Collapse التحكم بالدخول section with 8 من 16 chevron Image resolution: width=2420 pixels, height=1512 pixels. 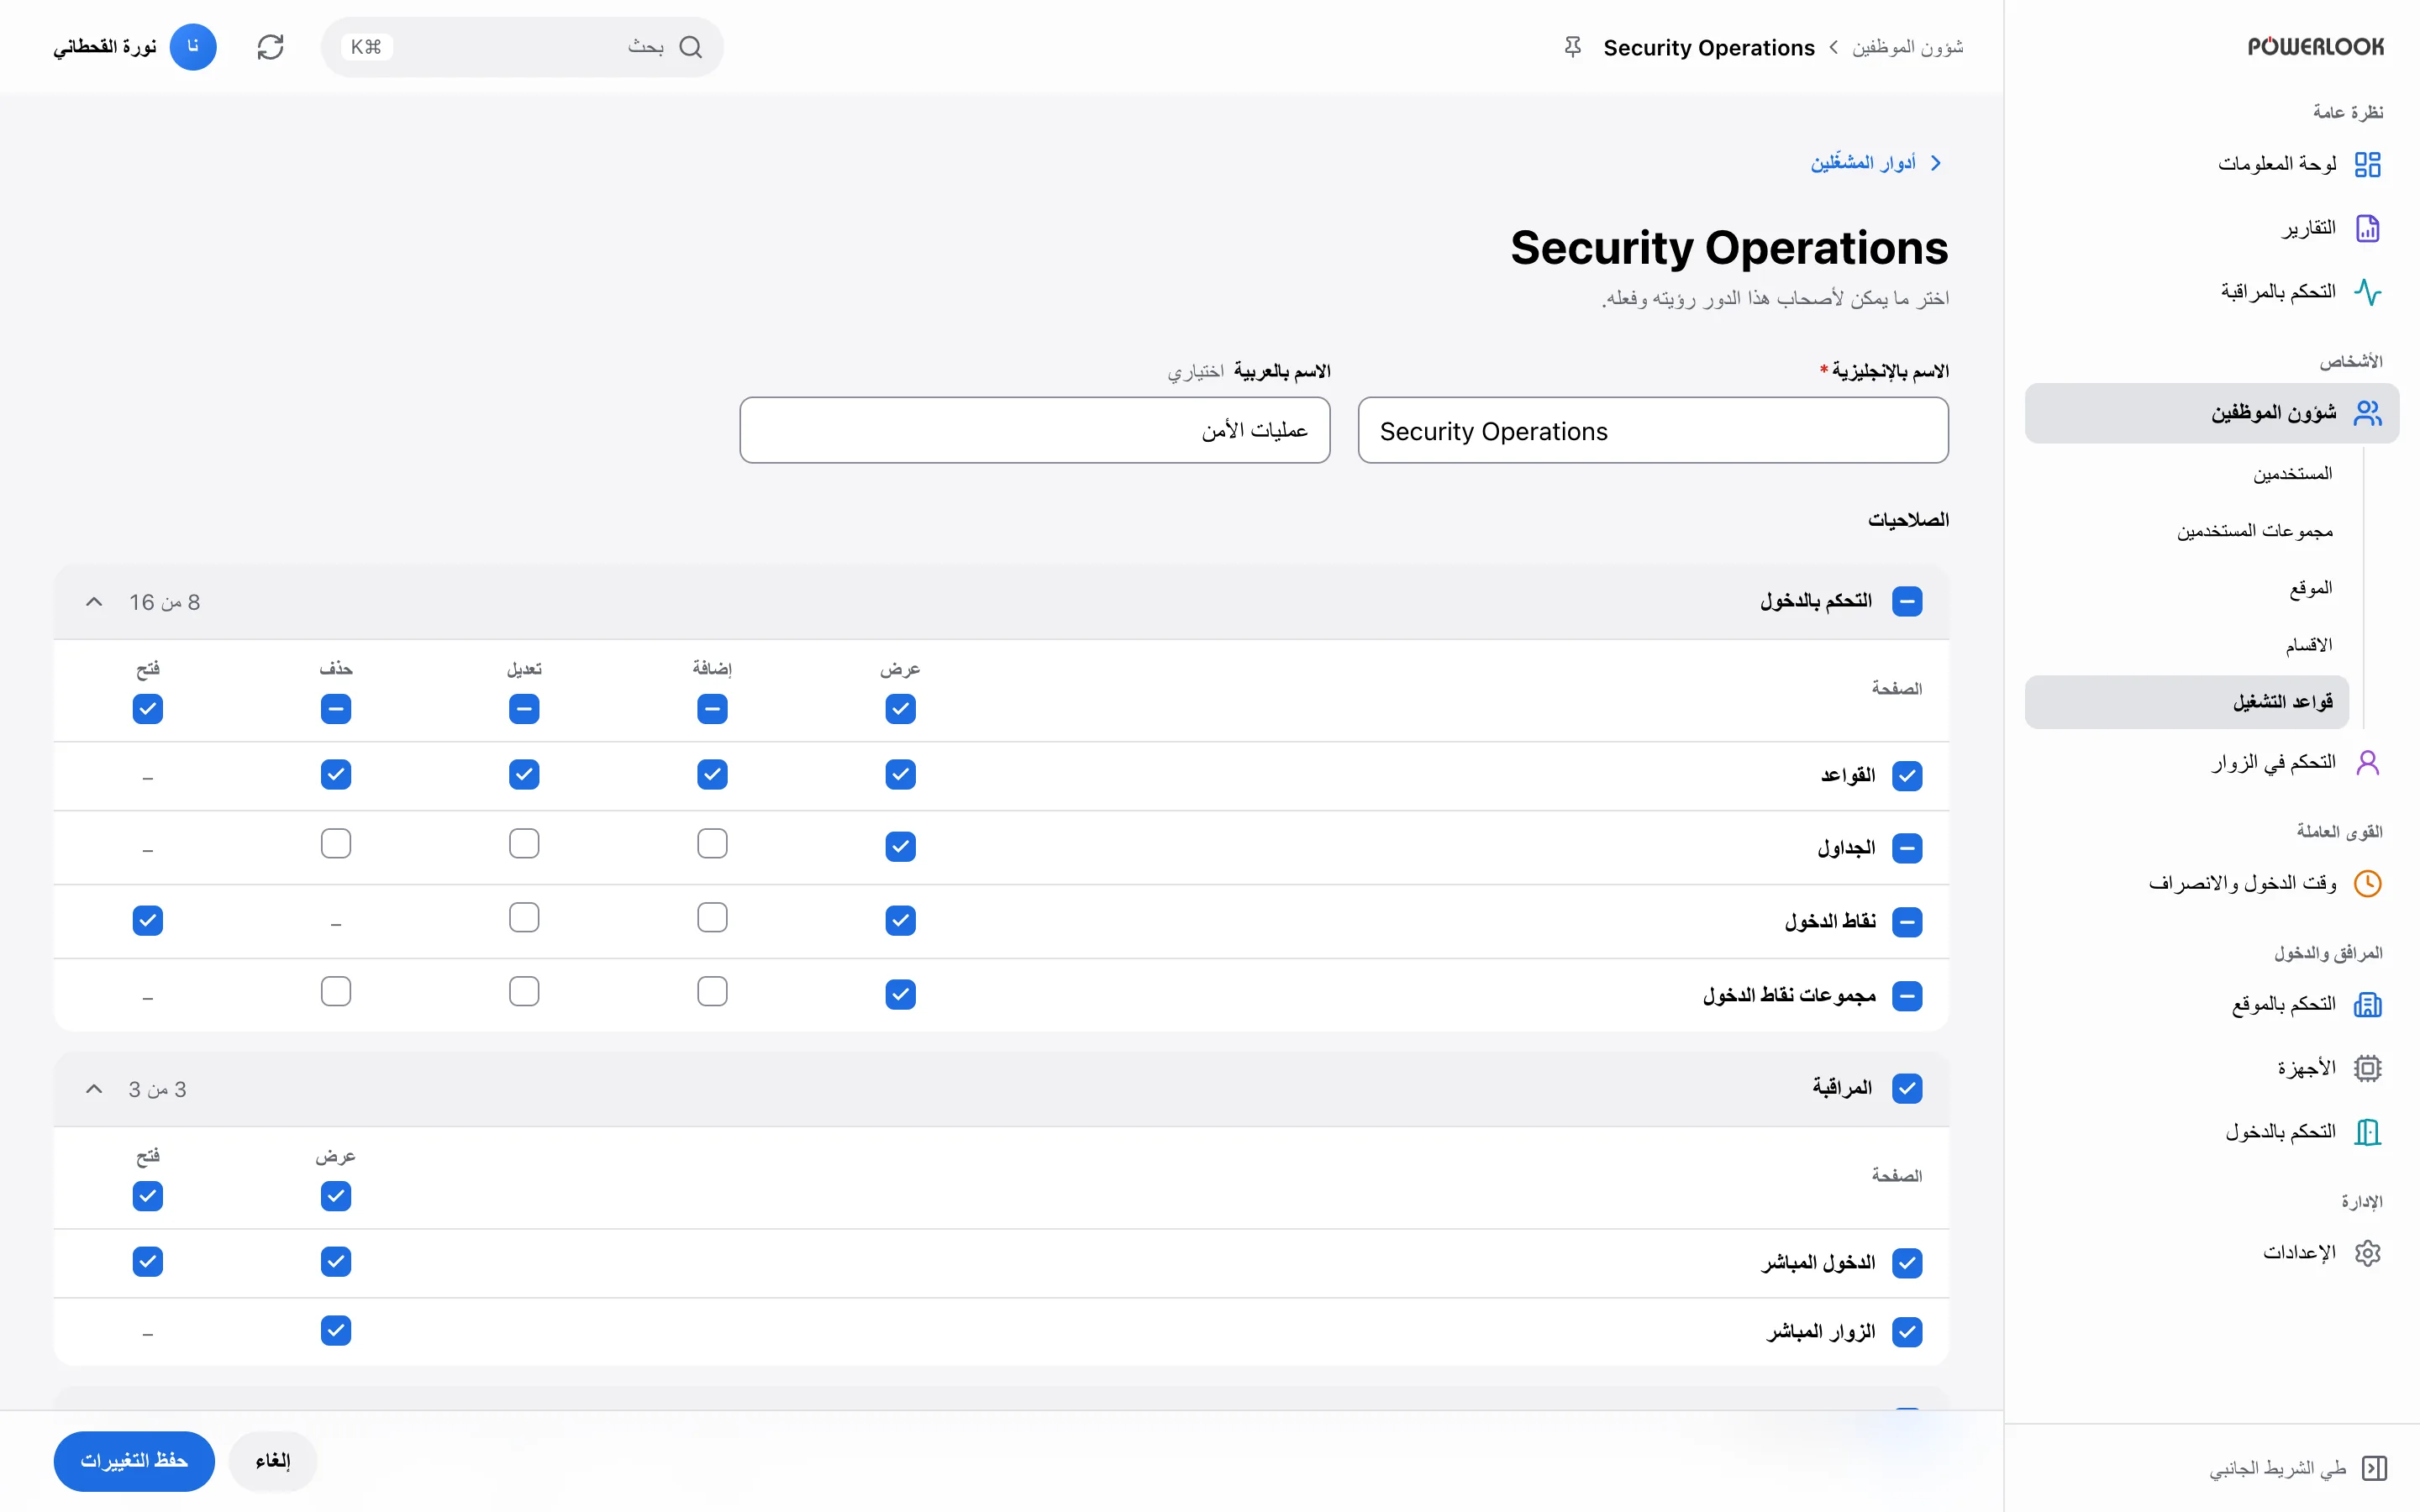coord(94,602)
